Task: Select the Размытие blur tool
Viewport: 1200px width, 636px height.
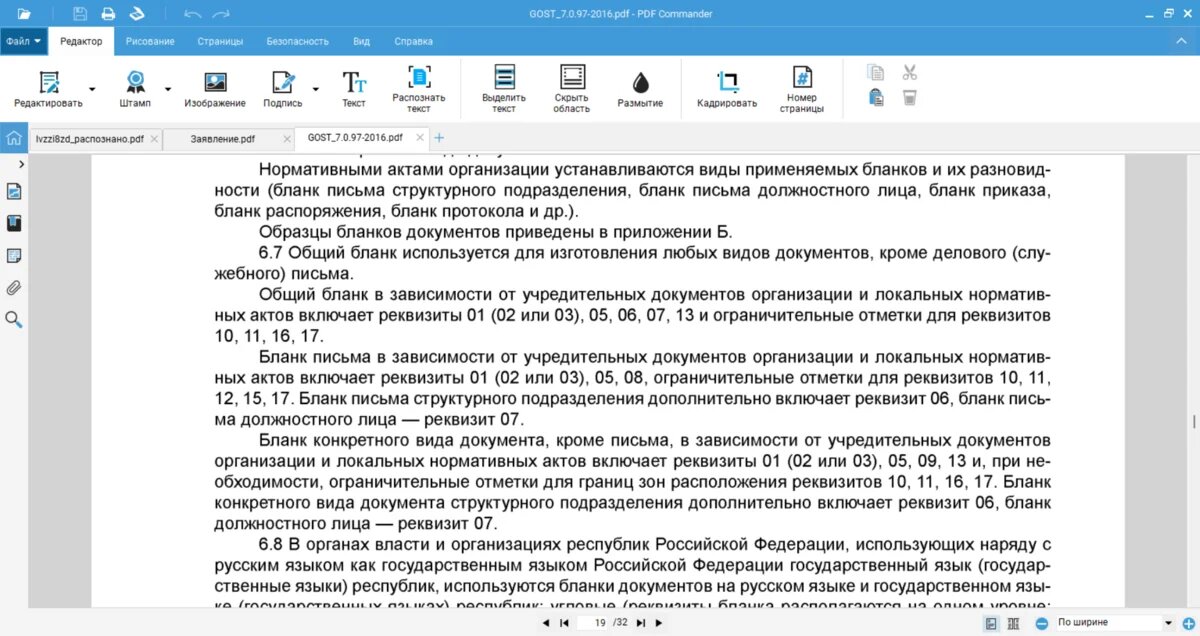Action: pos(640,88)
